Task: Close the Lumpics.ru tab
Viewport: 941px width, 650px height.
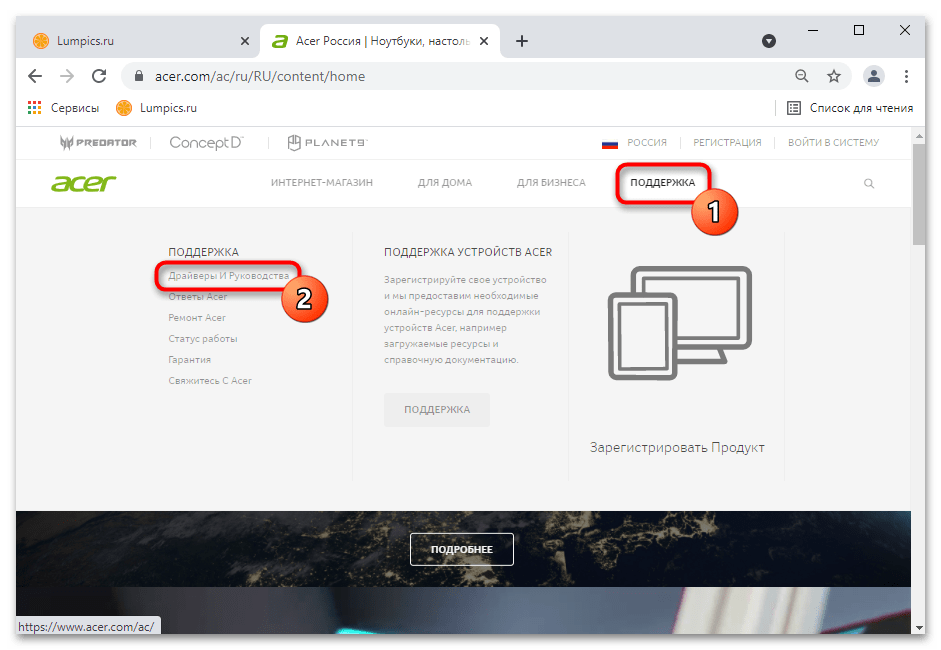Action: coord(245,41)
